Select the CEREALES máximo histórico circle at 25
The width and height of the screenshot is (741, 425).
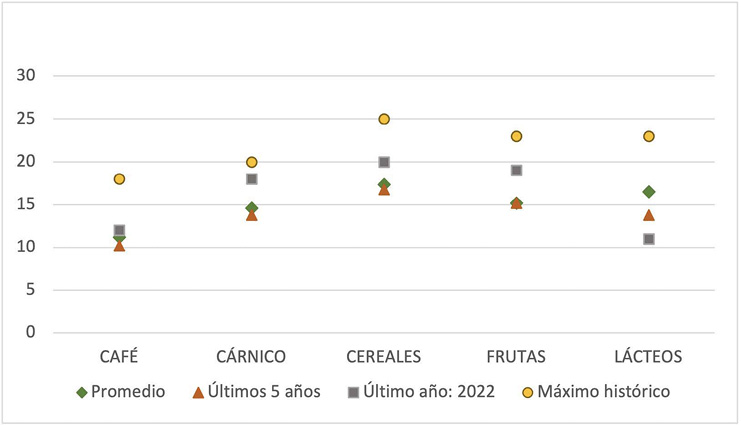tap(384, 119)
